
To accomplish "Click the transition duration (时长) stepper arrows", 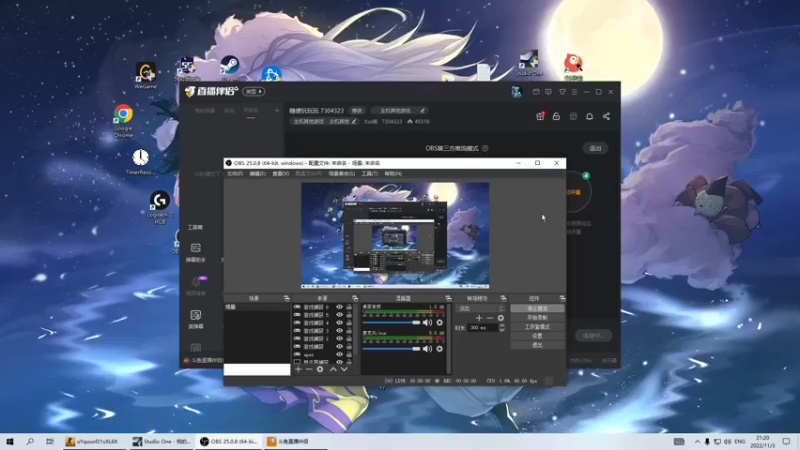I will pos(502,328).
